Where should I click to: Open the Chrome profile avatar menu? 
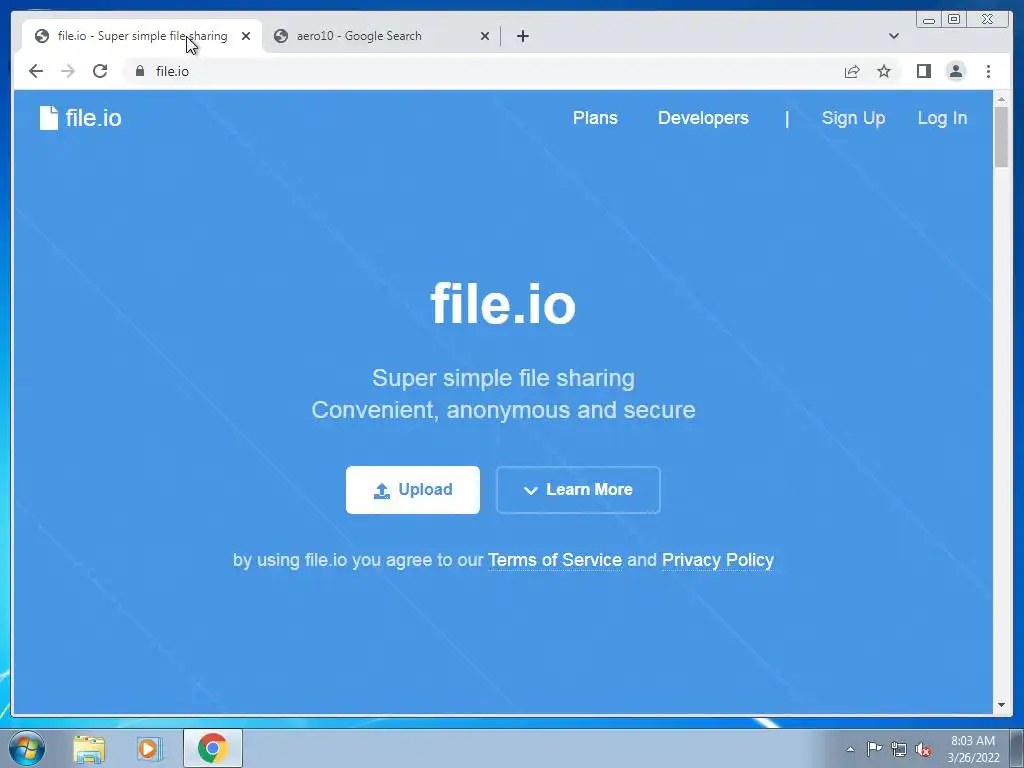pyautogui.click(x=955, y=71)
